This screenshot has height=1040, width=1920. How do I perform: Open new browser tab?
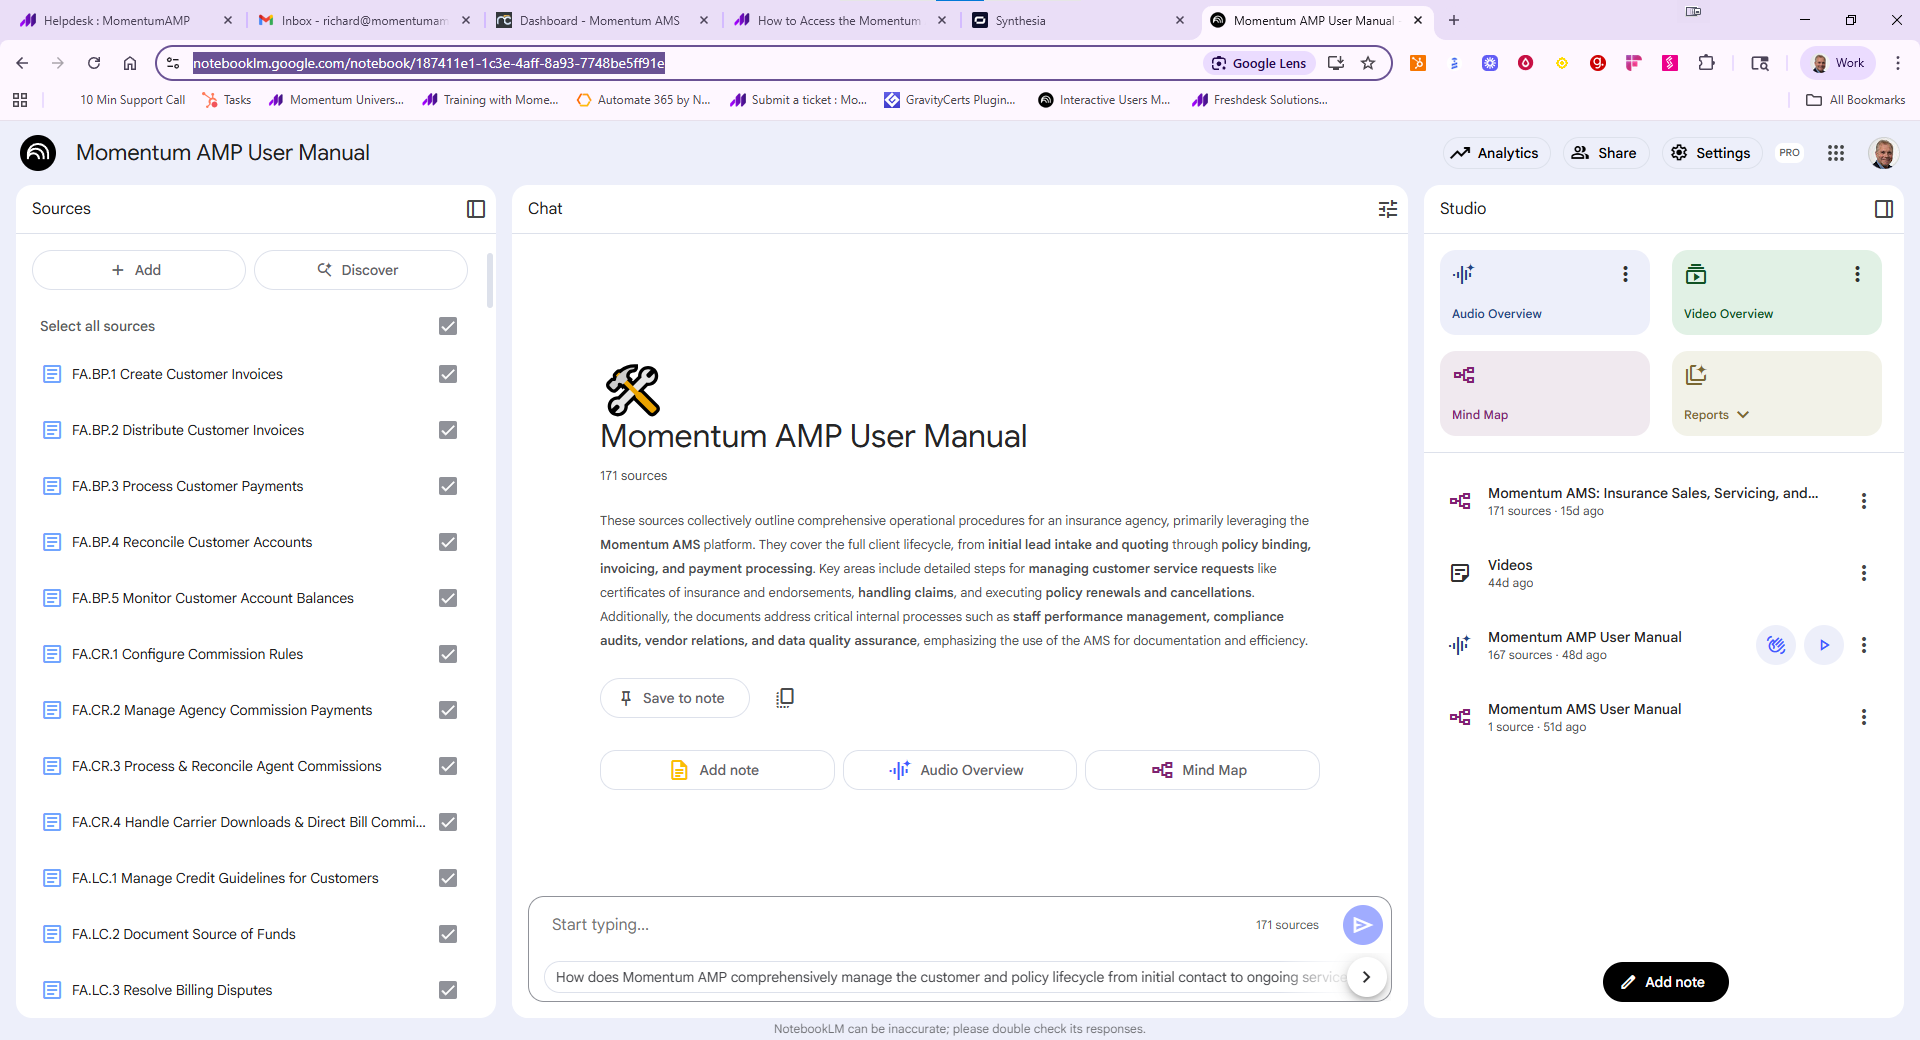coord(1454,20)
